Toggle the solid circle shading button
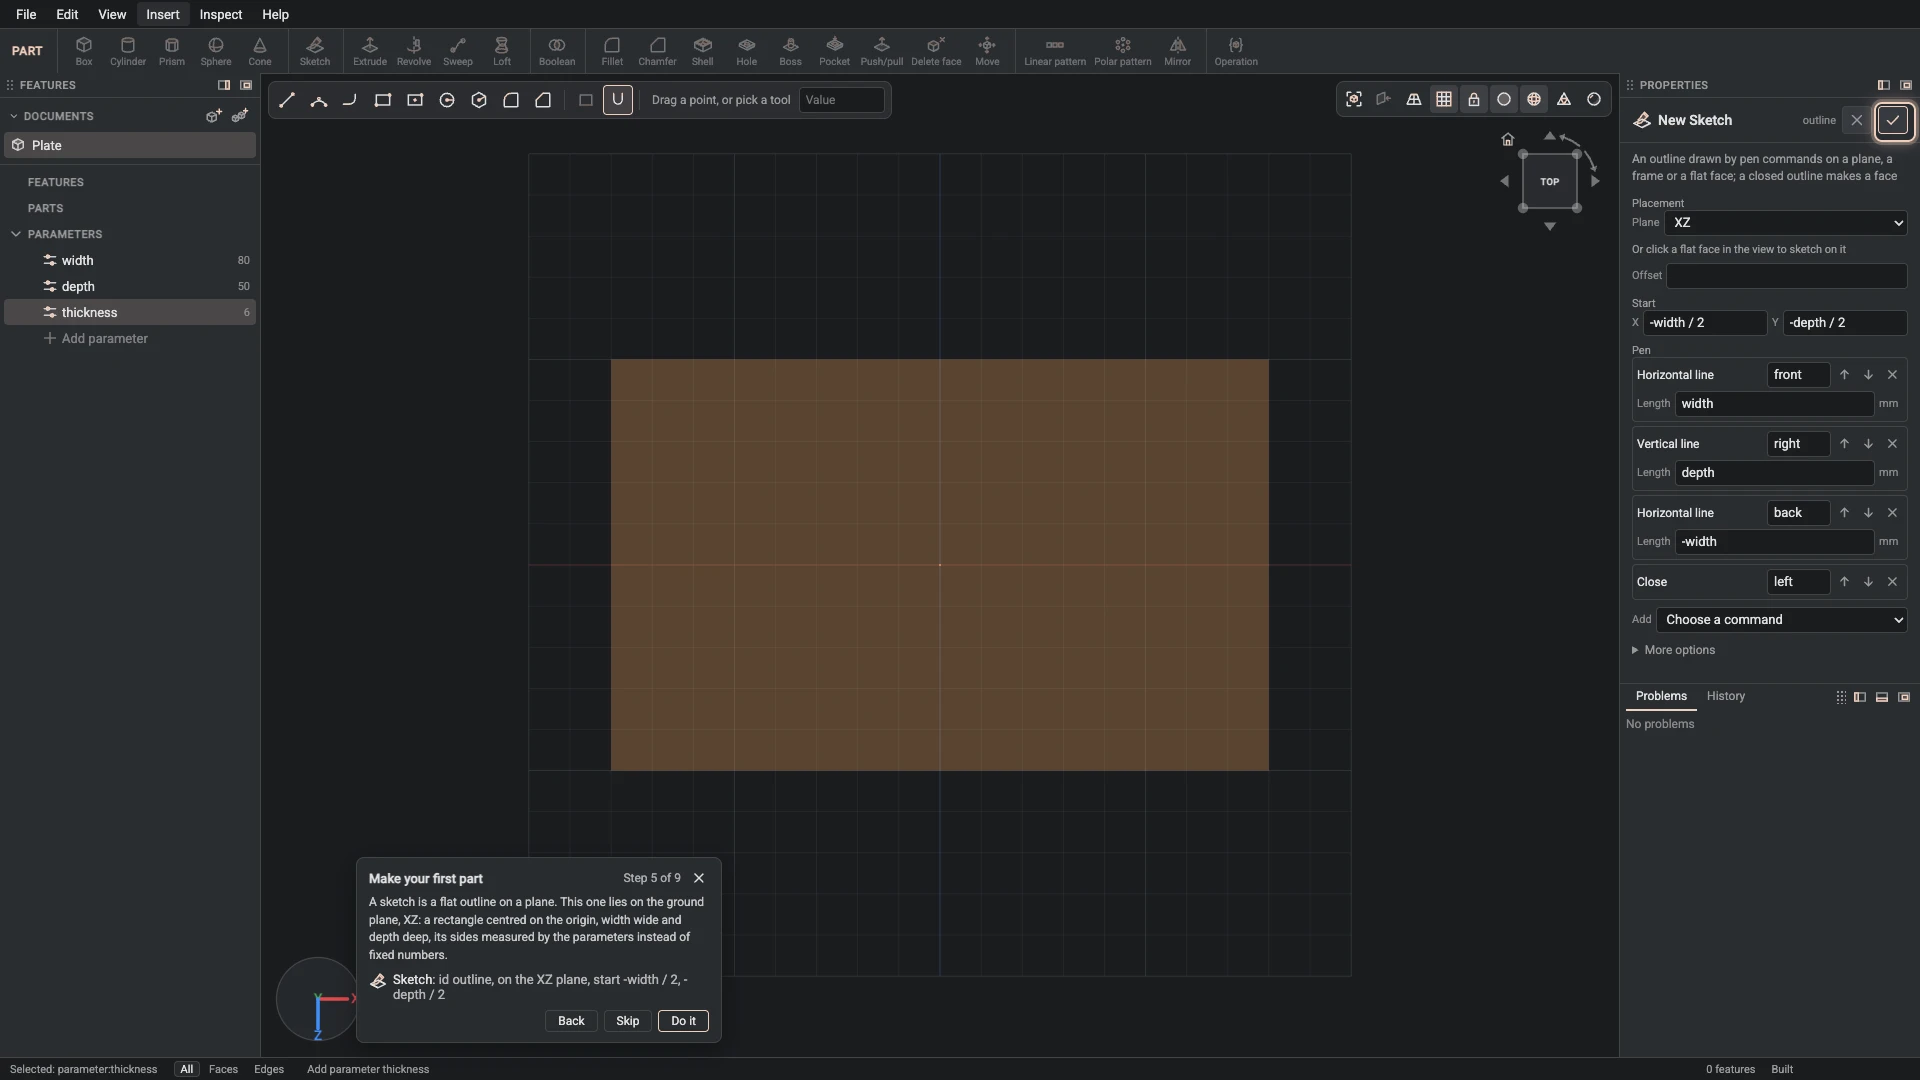1920x1080 pixels. 1504,99
